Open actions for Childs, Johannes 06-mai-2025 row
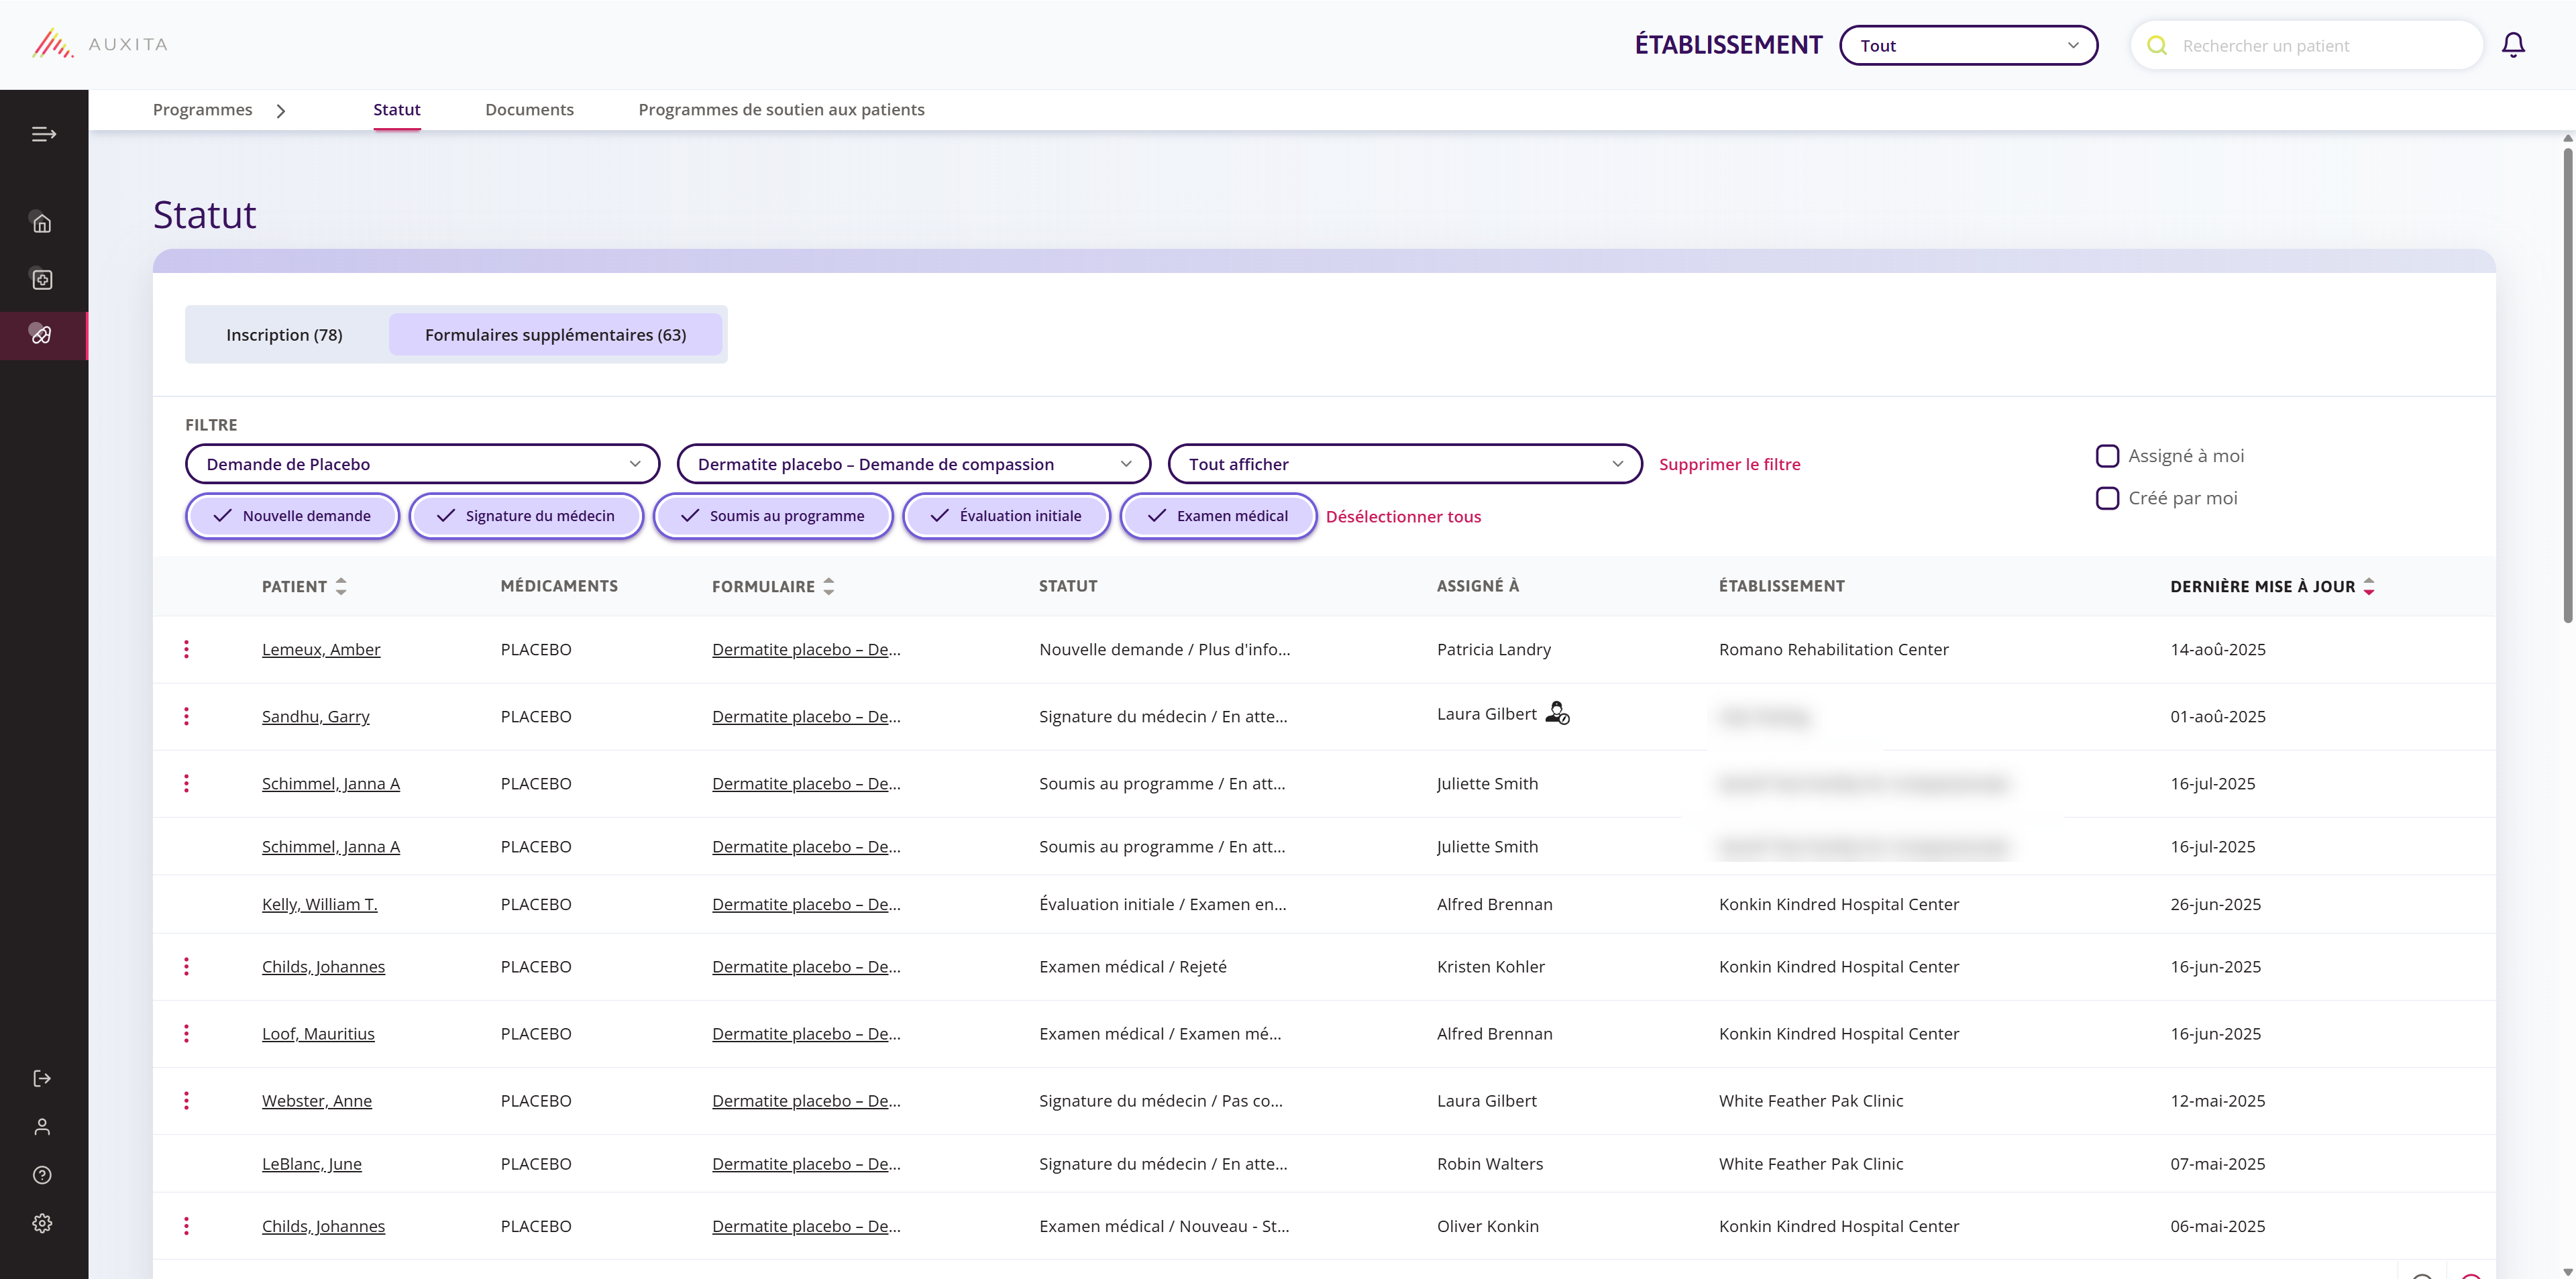The width and height of the screenshot is (2576, 1279). (x=186, y=1226)
